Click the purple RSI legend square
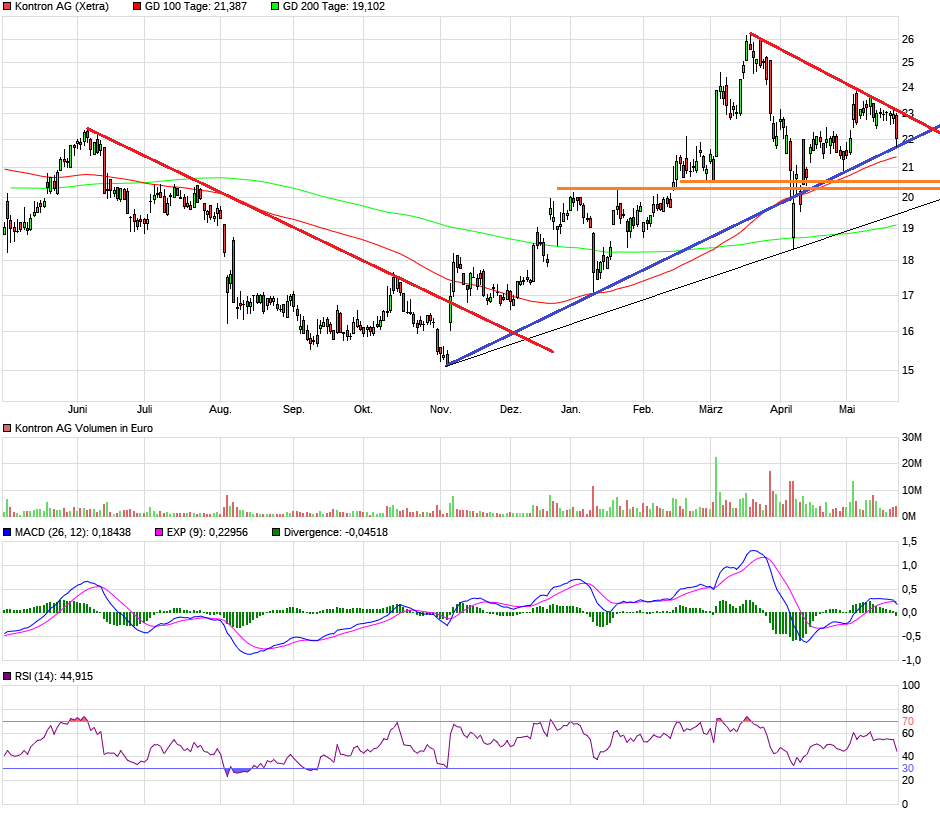 coord(7,676)
